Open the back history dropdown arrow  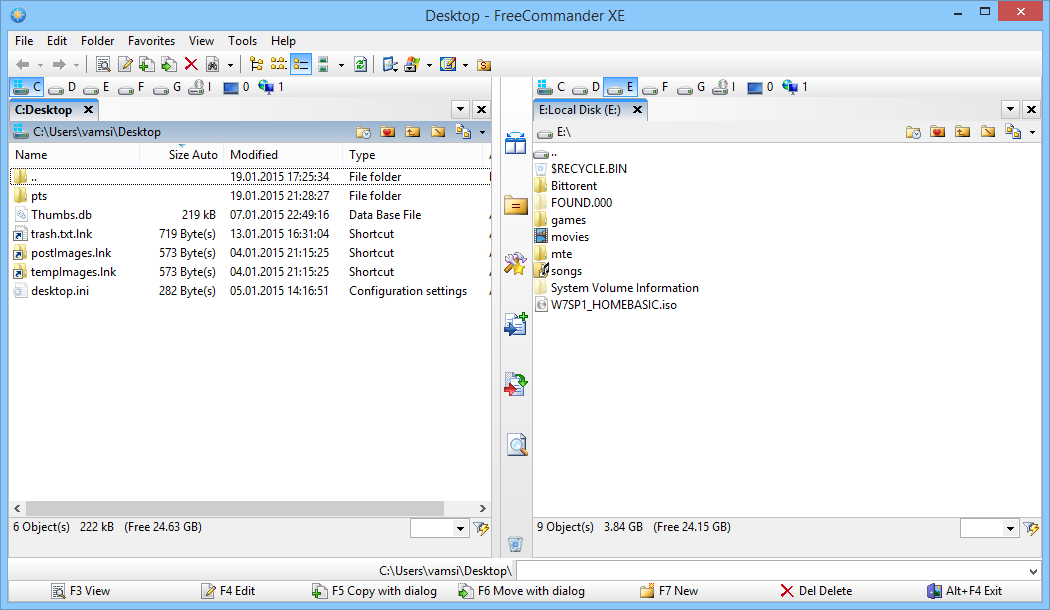pos(41,65)
